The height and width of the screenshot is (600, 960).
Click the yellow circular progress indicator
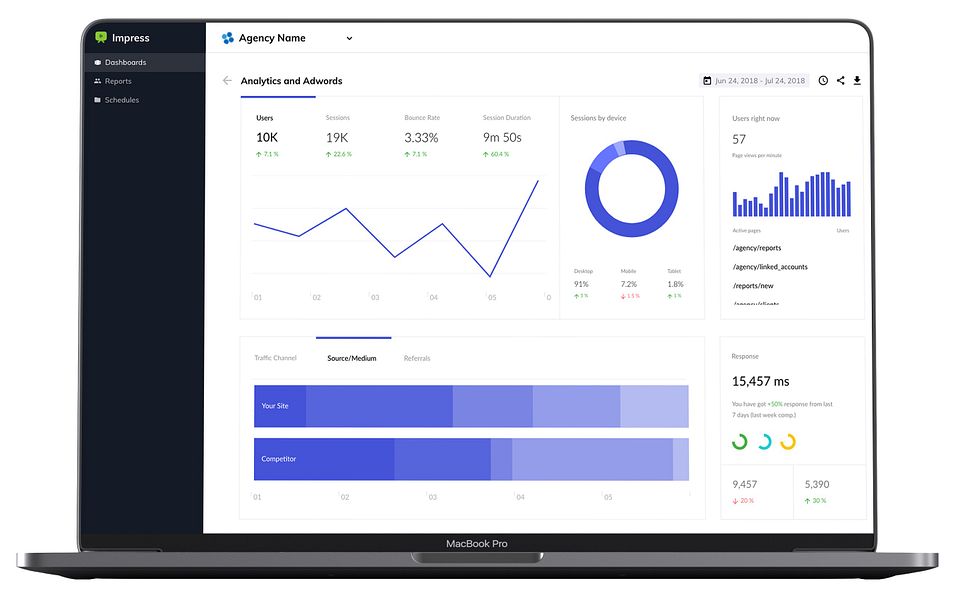coord(788,441)
